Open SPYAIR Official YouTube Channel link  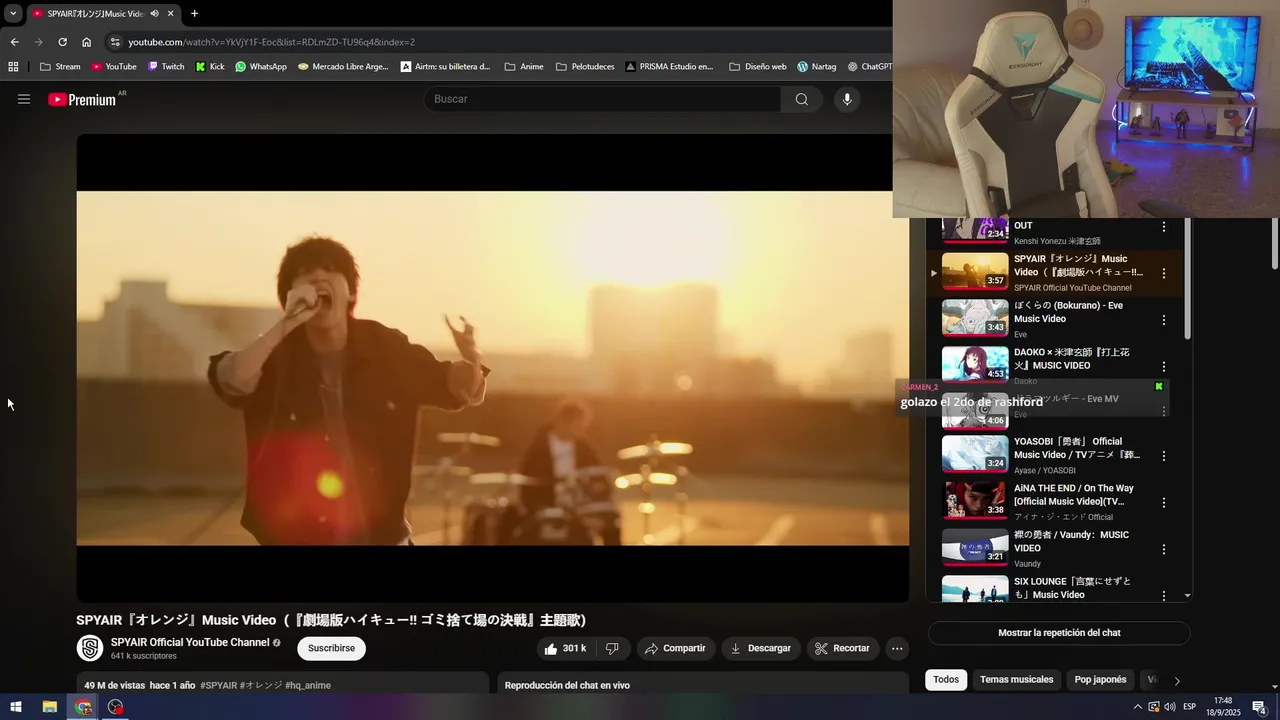190,642
